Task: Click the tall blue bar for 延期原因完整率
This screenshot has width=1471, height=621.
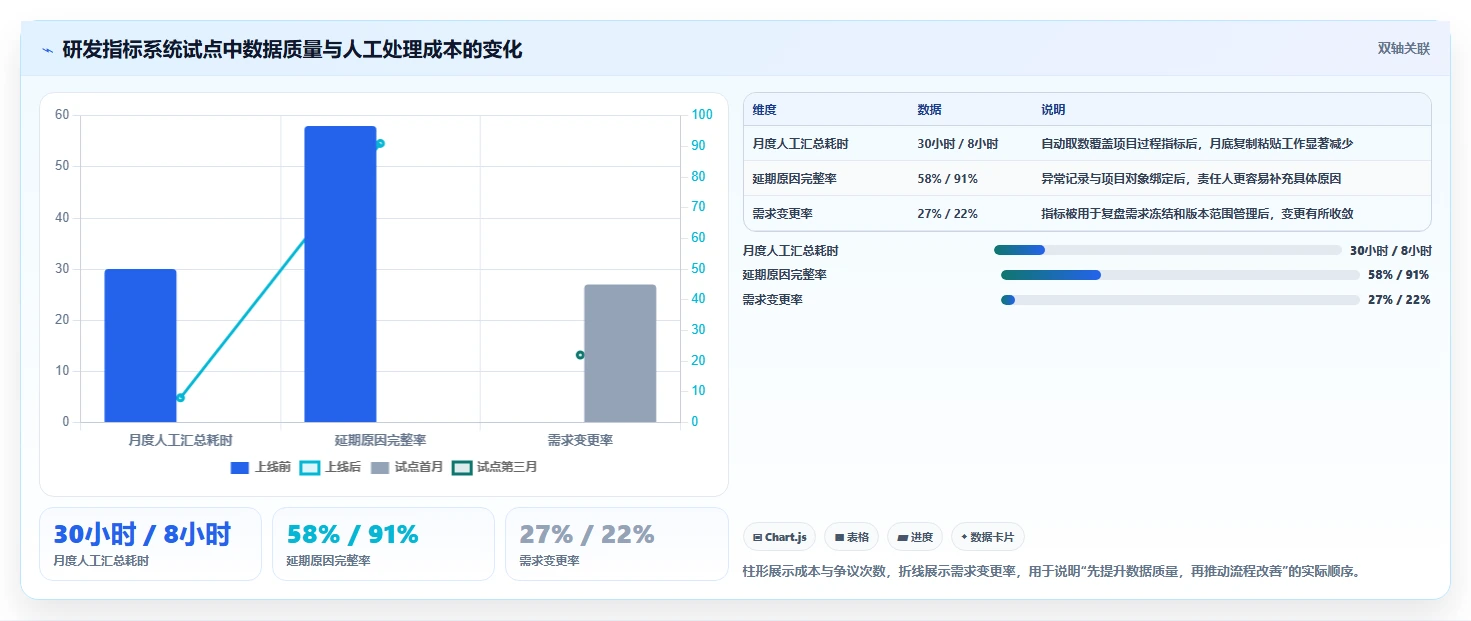Action: (340, 274)
